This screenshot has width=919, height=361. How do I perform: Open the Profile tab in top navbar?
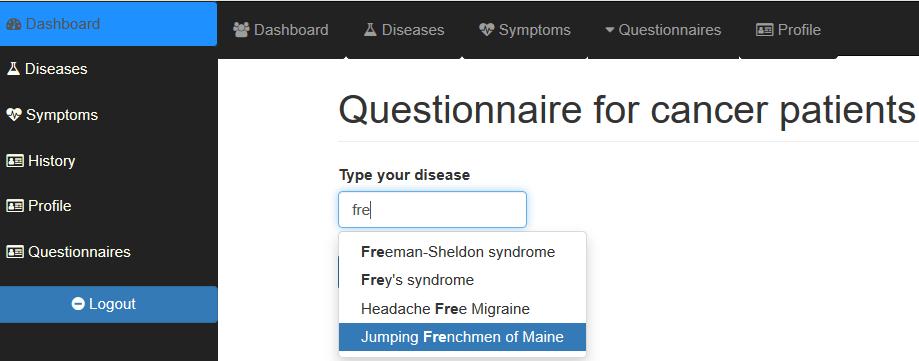tap(788, 30)
